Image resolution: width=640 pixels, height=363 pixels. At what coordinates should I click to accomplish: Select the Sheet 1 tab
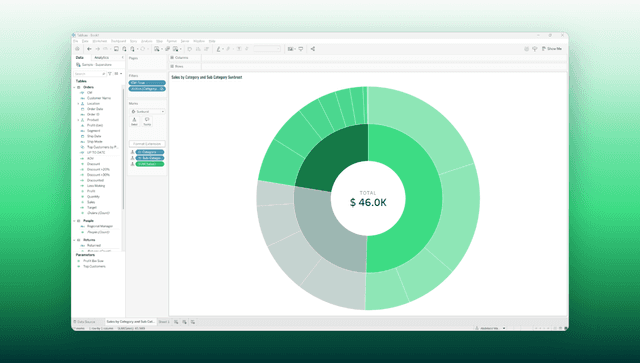(x=164, y=322)
